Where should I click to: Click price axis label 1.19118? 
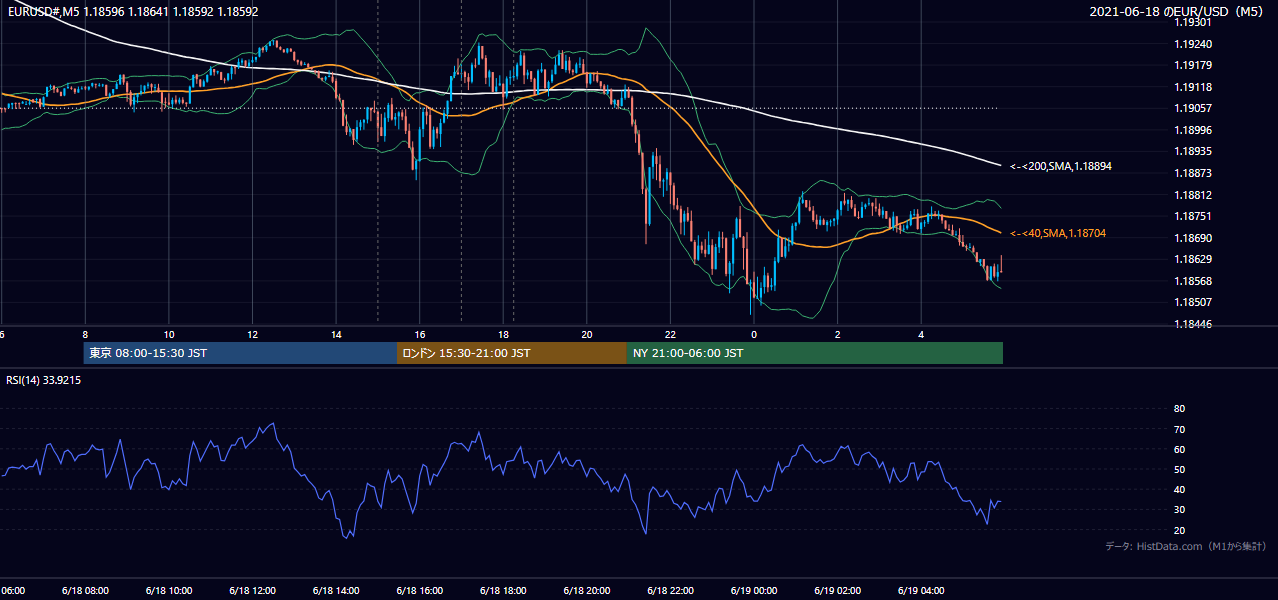click(x=1192, y=87)
